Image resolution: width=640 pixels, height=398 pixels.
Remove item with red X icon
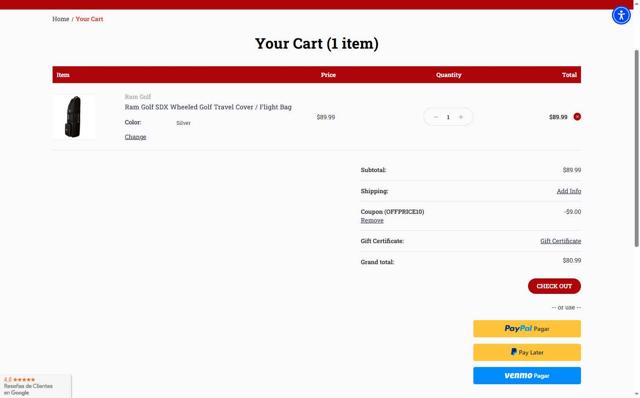pos(577,117)
